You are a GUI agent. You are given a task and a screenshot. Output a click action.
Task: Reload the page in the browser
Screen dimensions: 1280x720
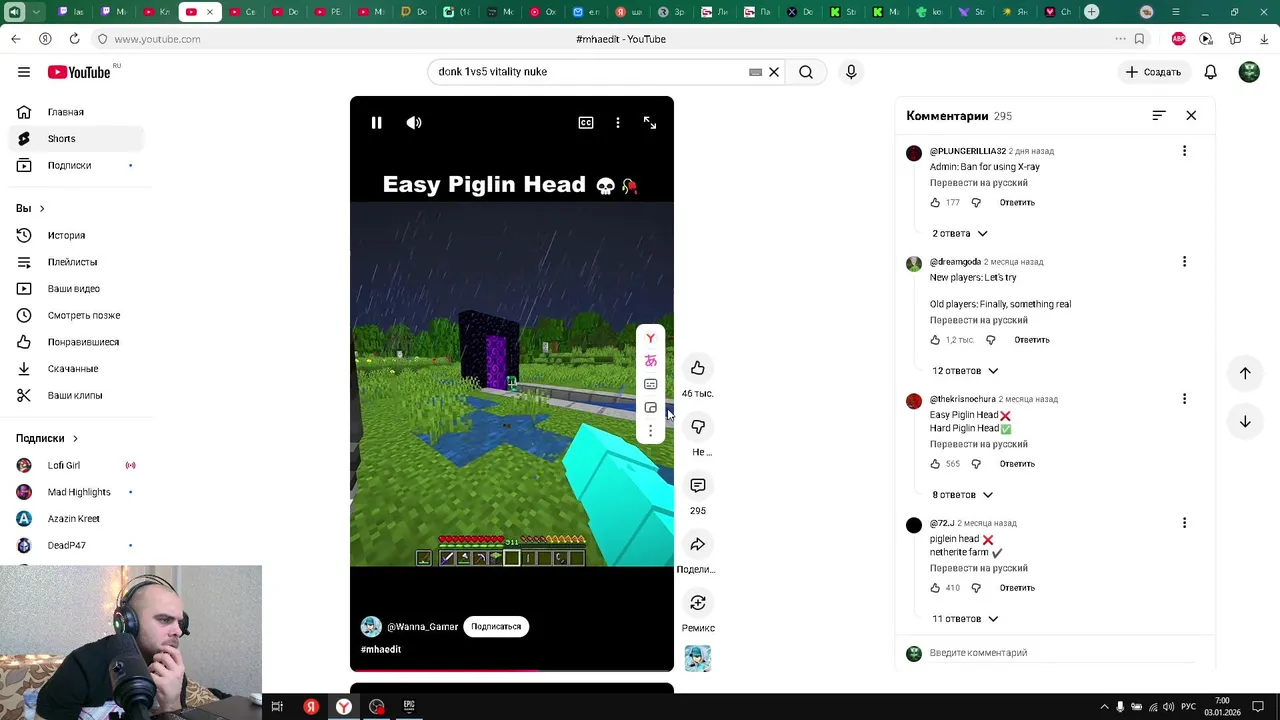74,39
